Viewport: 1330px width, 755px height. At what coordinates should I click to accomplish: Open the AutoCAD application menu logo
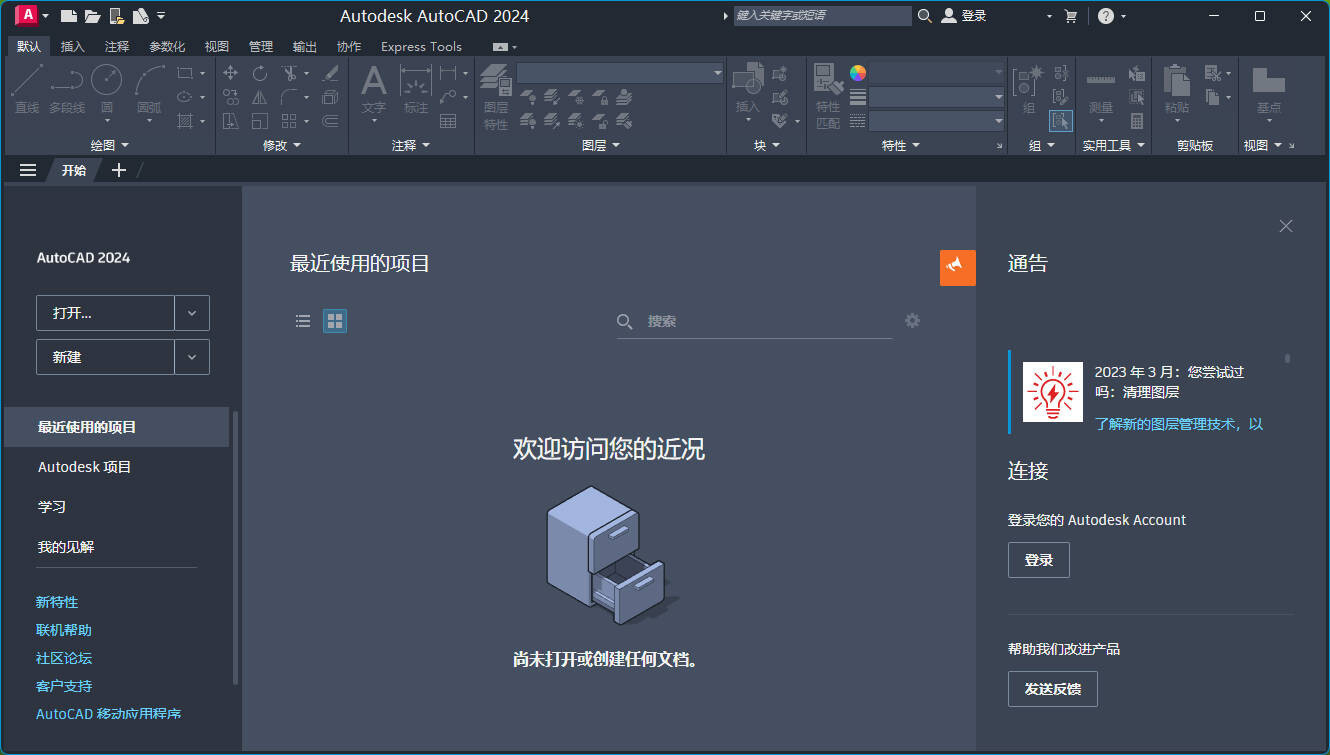pos(27,15)
